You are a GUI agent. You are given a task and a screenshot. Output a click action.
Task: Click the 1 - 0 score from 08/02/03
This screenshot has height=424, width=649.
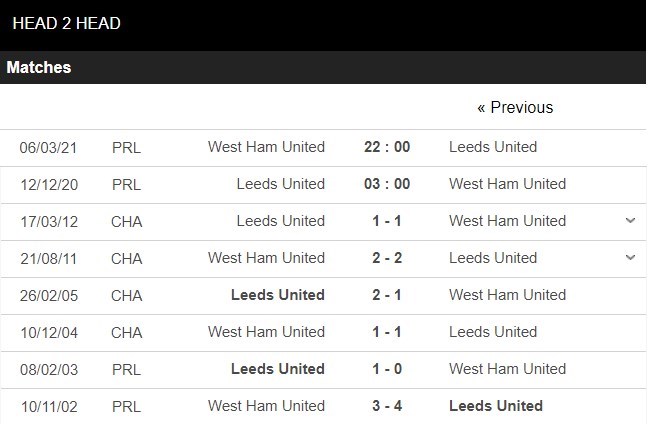click(387, 368)
